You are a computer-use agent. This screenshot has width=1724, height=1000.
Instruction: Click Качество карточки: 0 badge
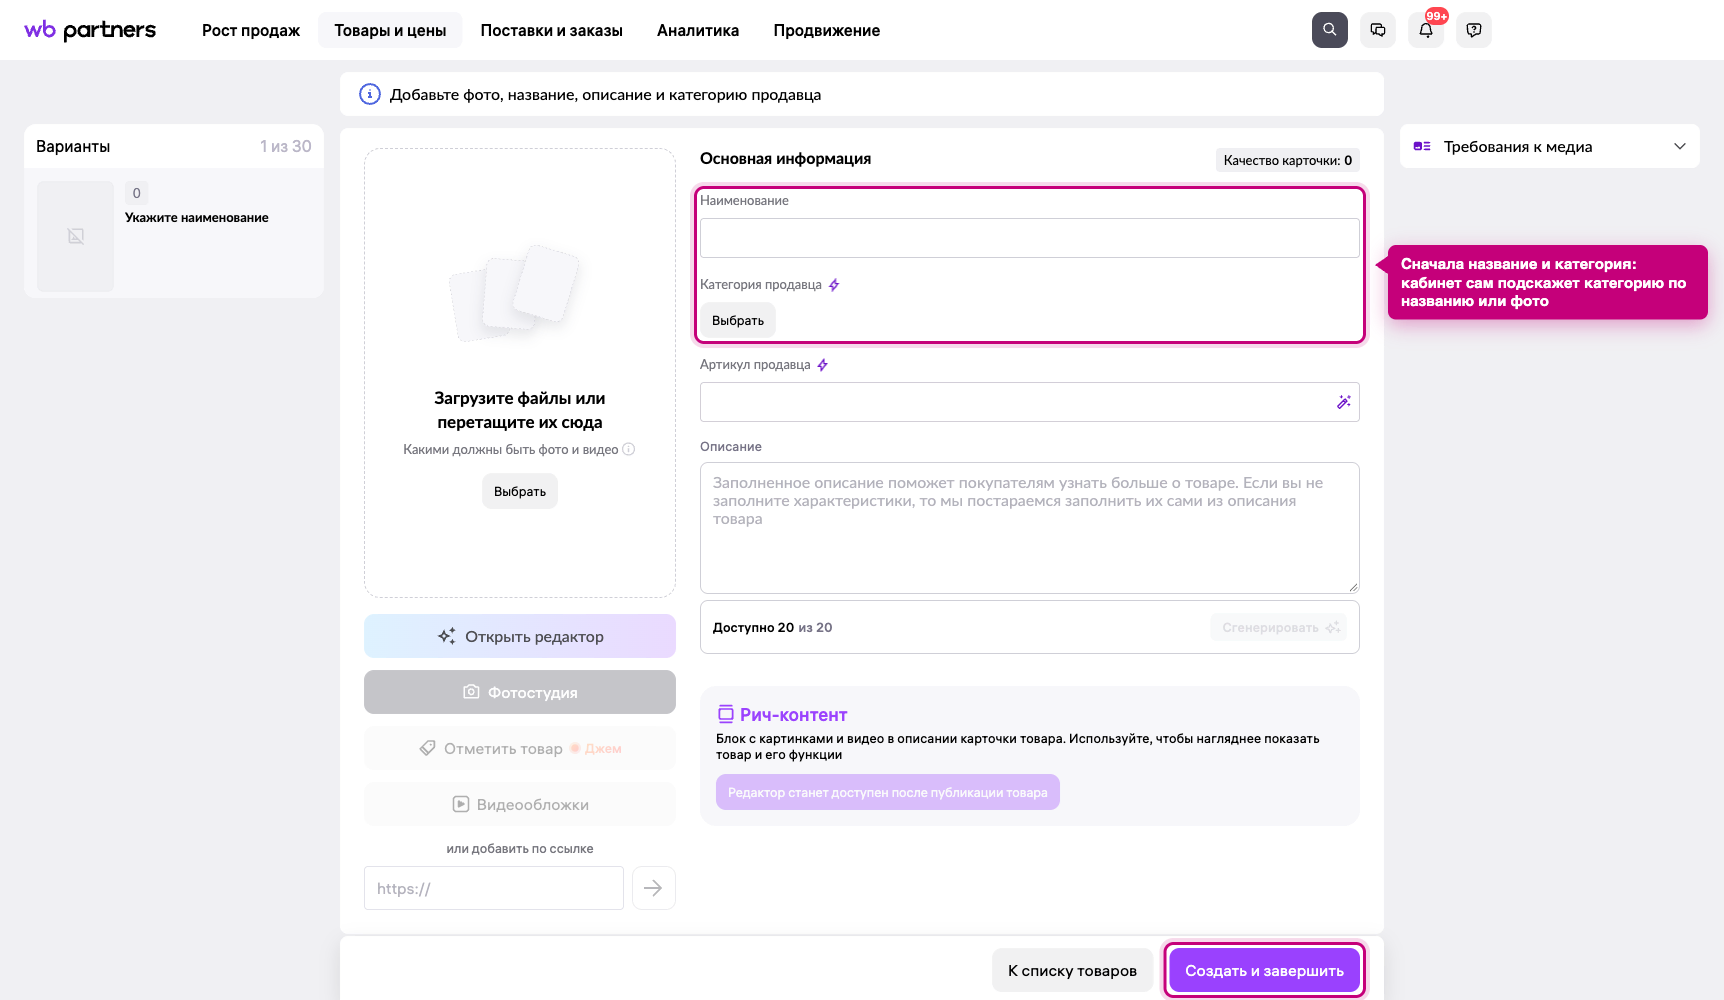1288,160
